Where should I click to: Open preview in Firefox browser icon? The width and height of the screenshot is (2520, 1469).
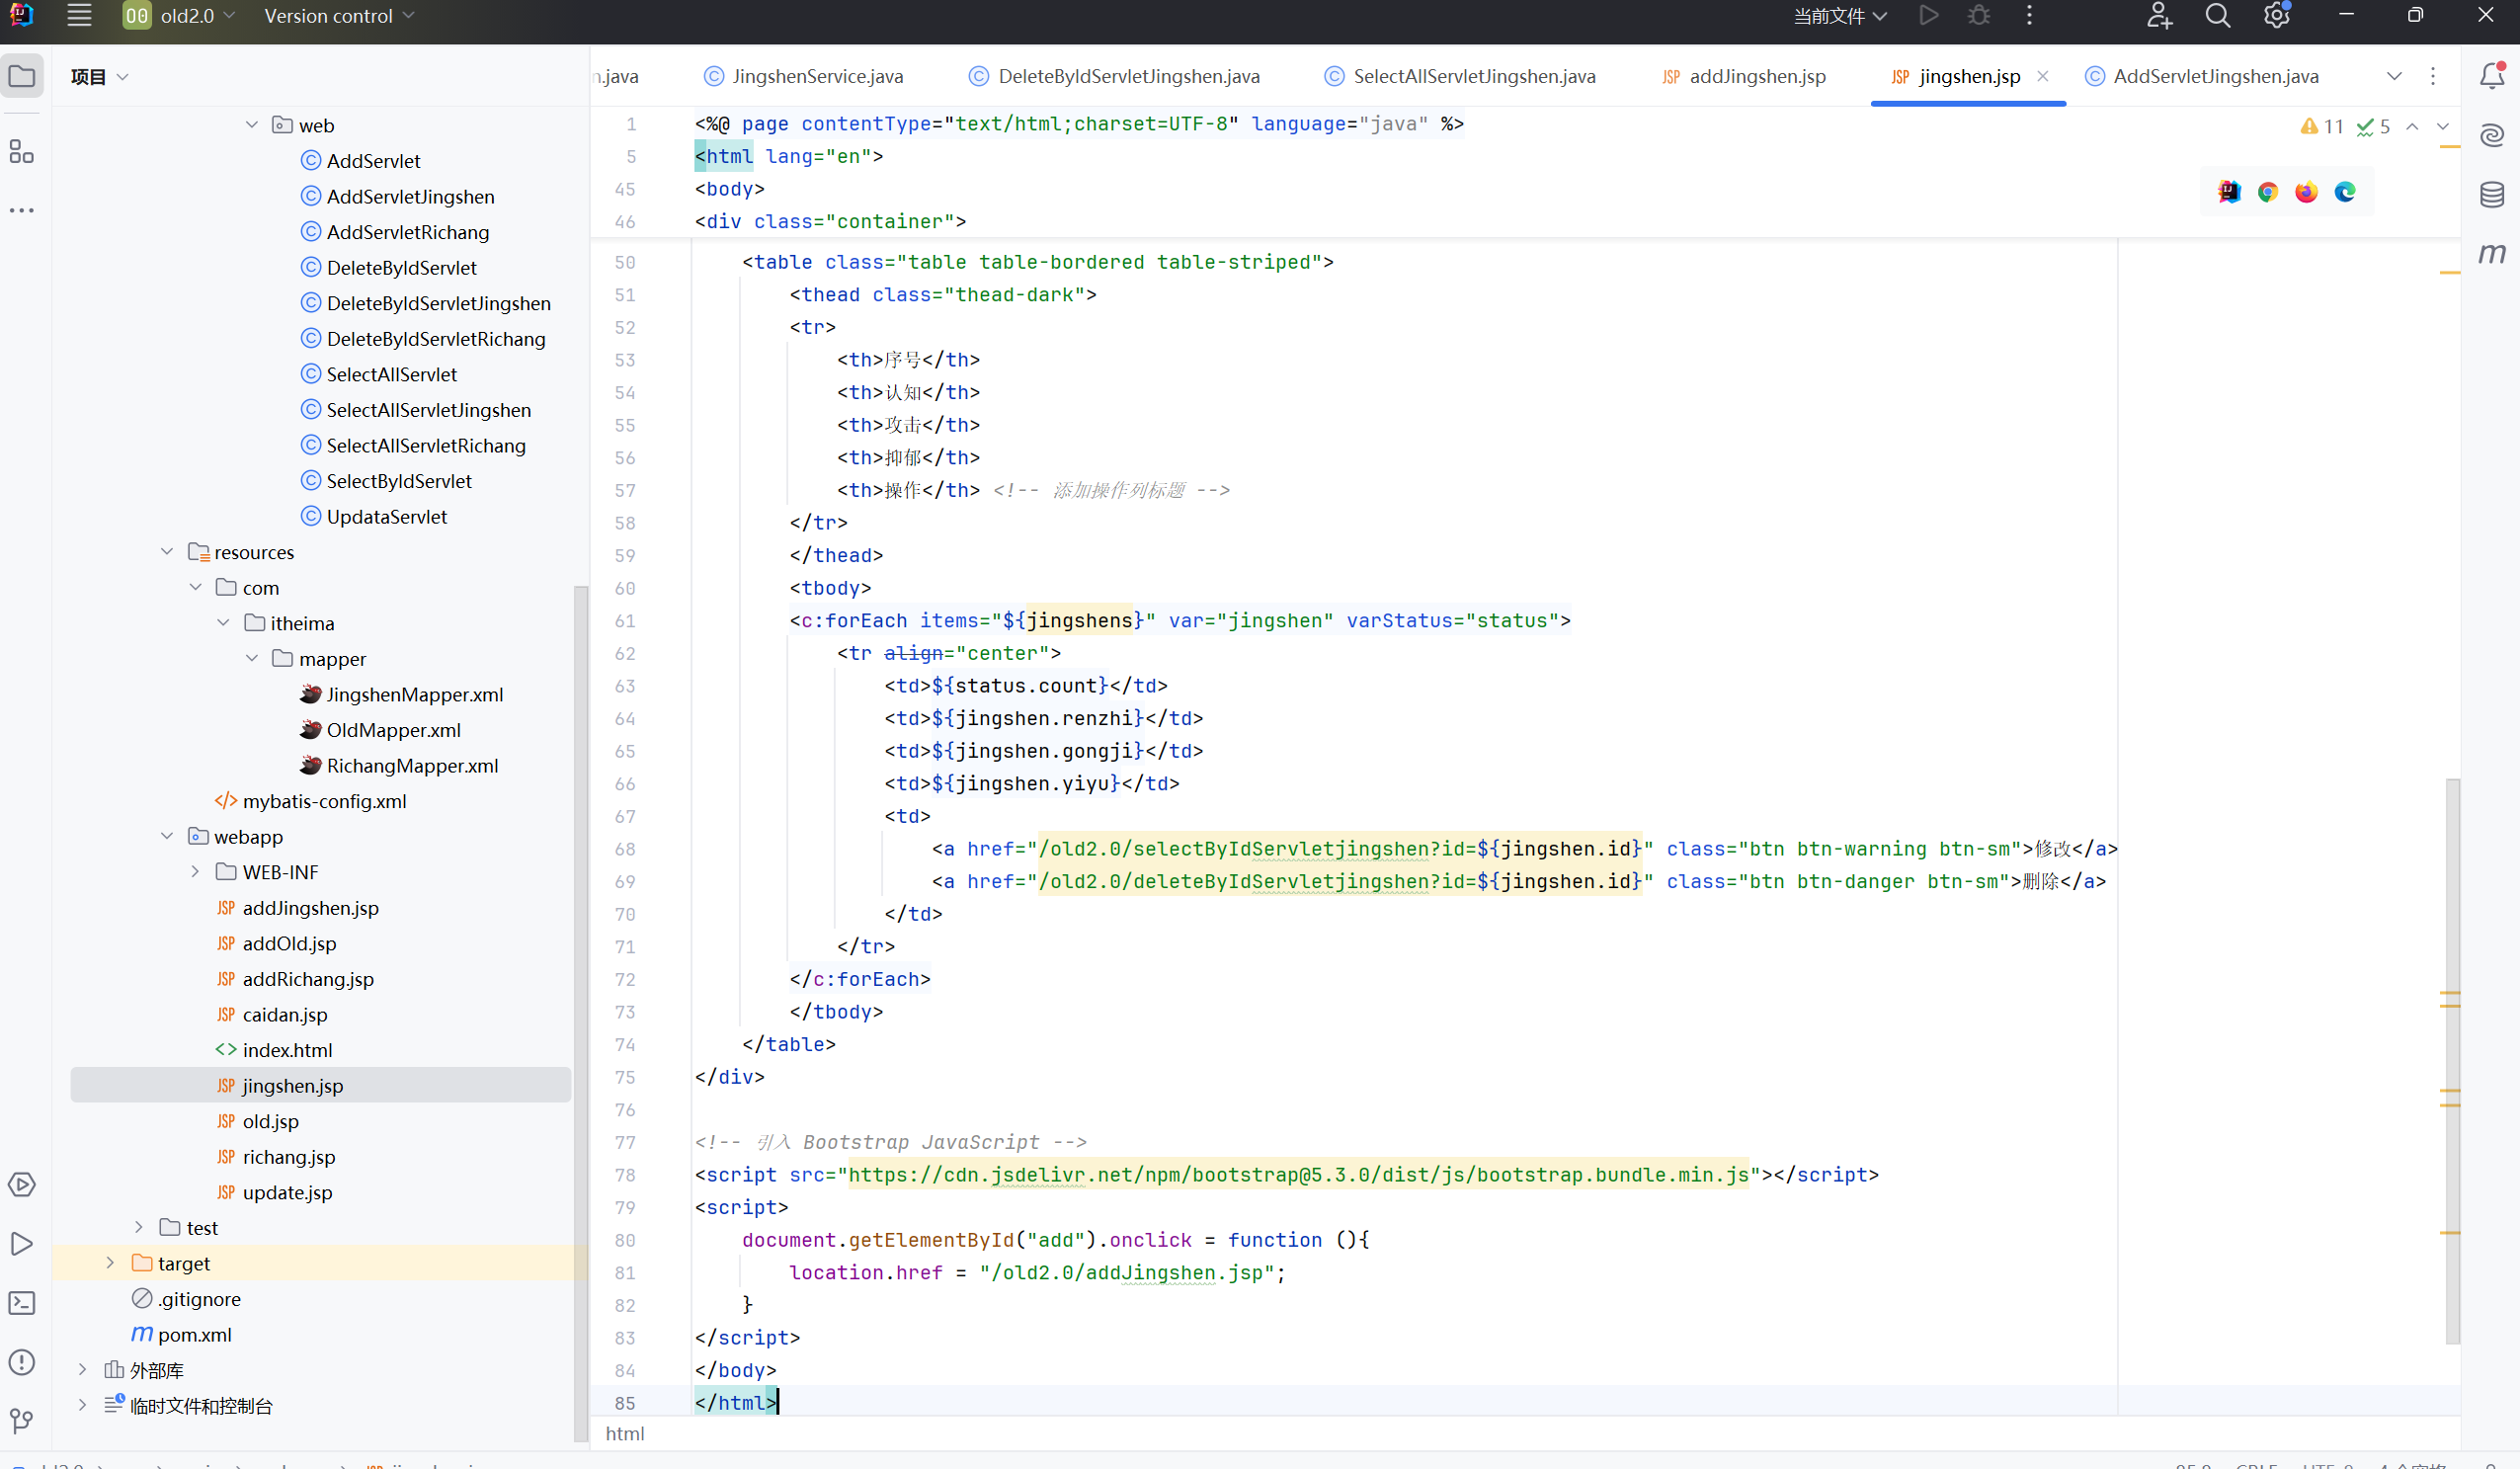tap(2306, 192)
